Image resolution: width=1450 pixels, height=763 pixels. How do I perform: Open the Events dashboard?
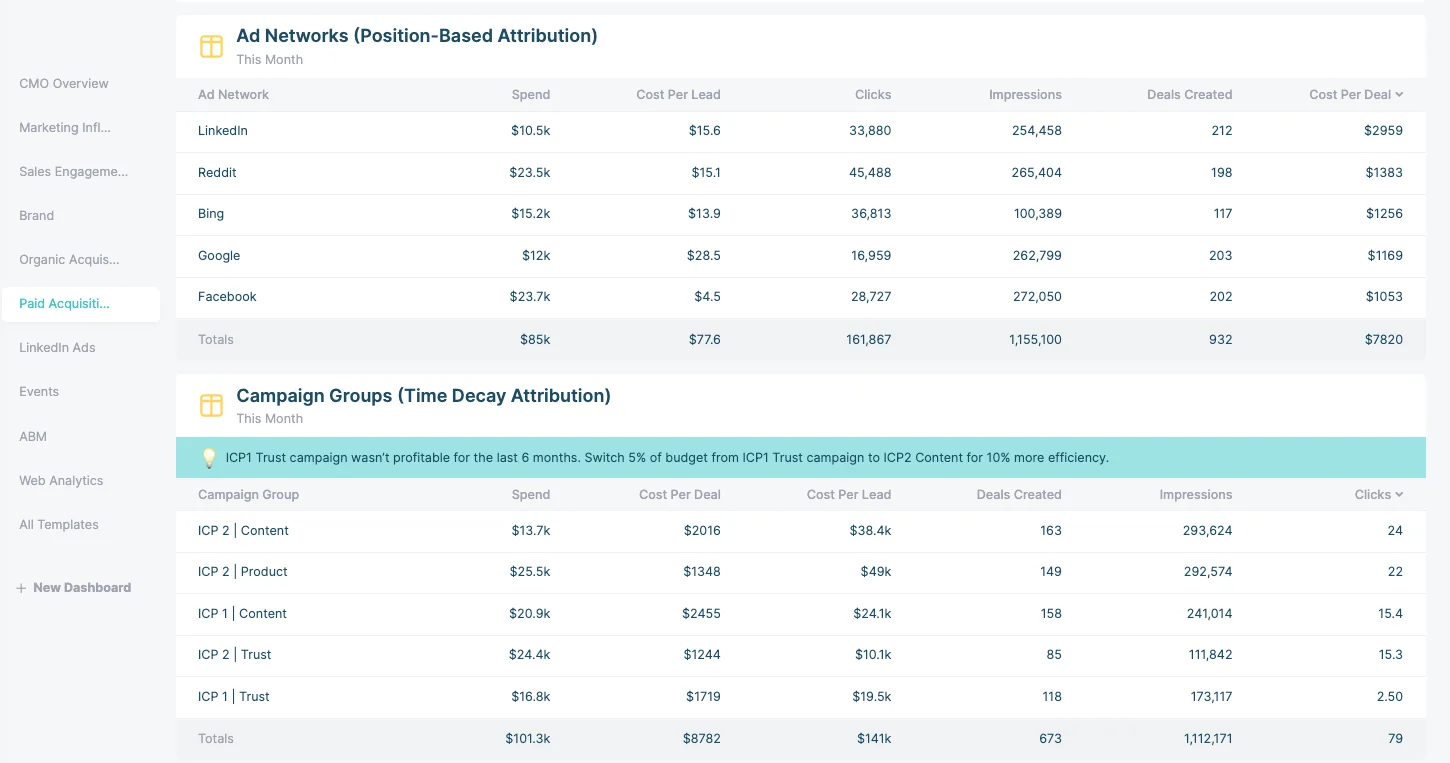(x=39, y=391)
